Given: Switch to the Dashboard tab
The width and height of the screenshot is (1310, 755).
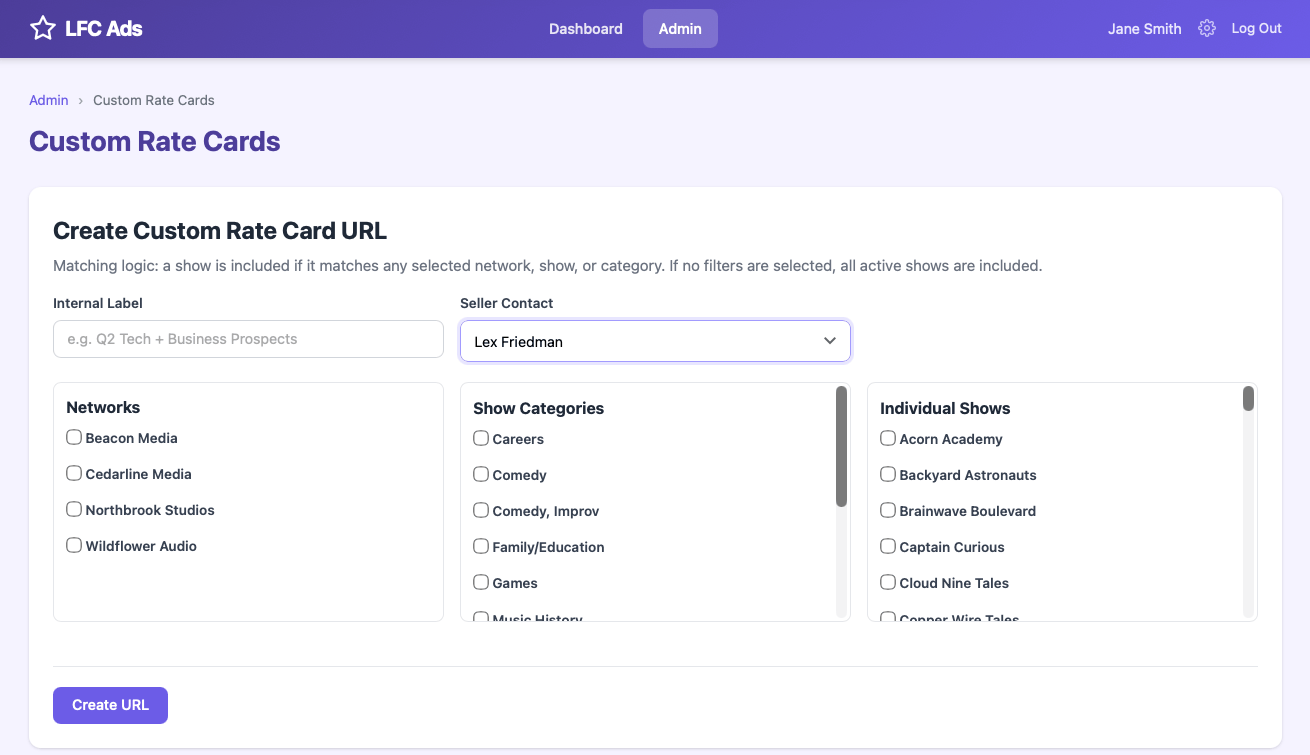Looking at the screenshot, I should 585,28.
